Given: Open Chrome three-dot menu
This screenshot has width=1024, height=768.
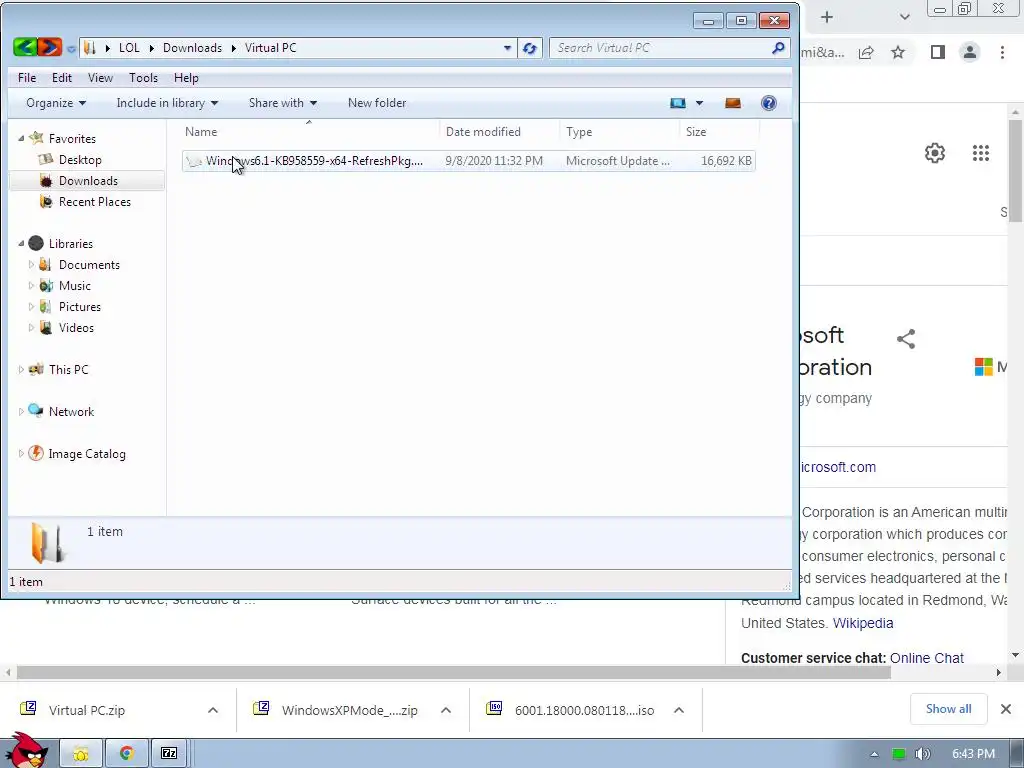Looking at the screenshot, I should point(1002,52).
